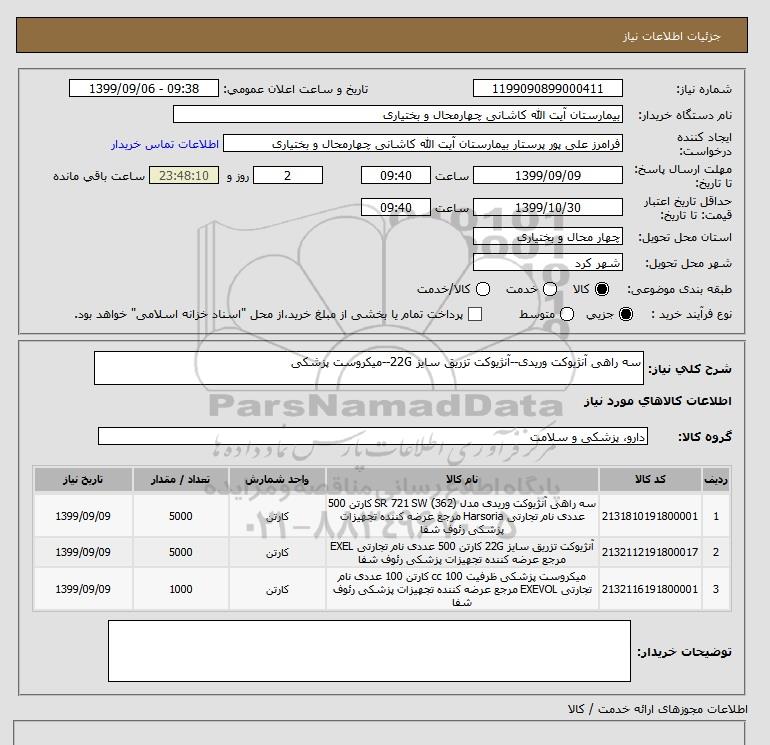This screenshot has height=745, width=770.
Task: Click the buyer notes text area
Action: (369, 651)
